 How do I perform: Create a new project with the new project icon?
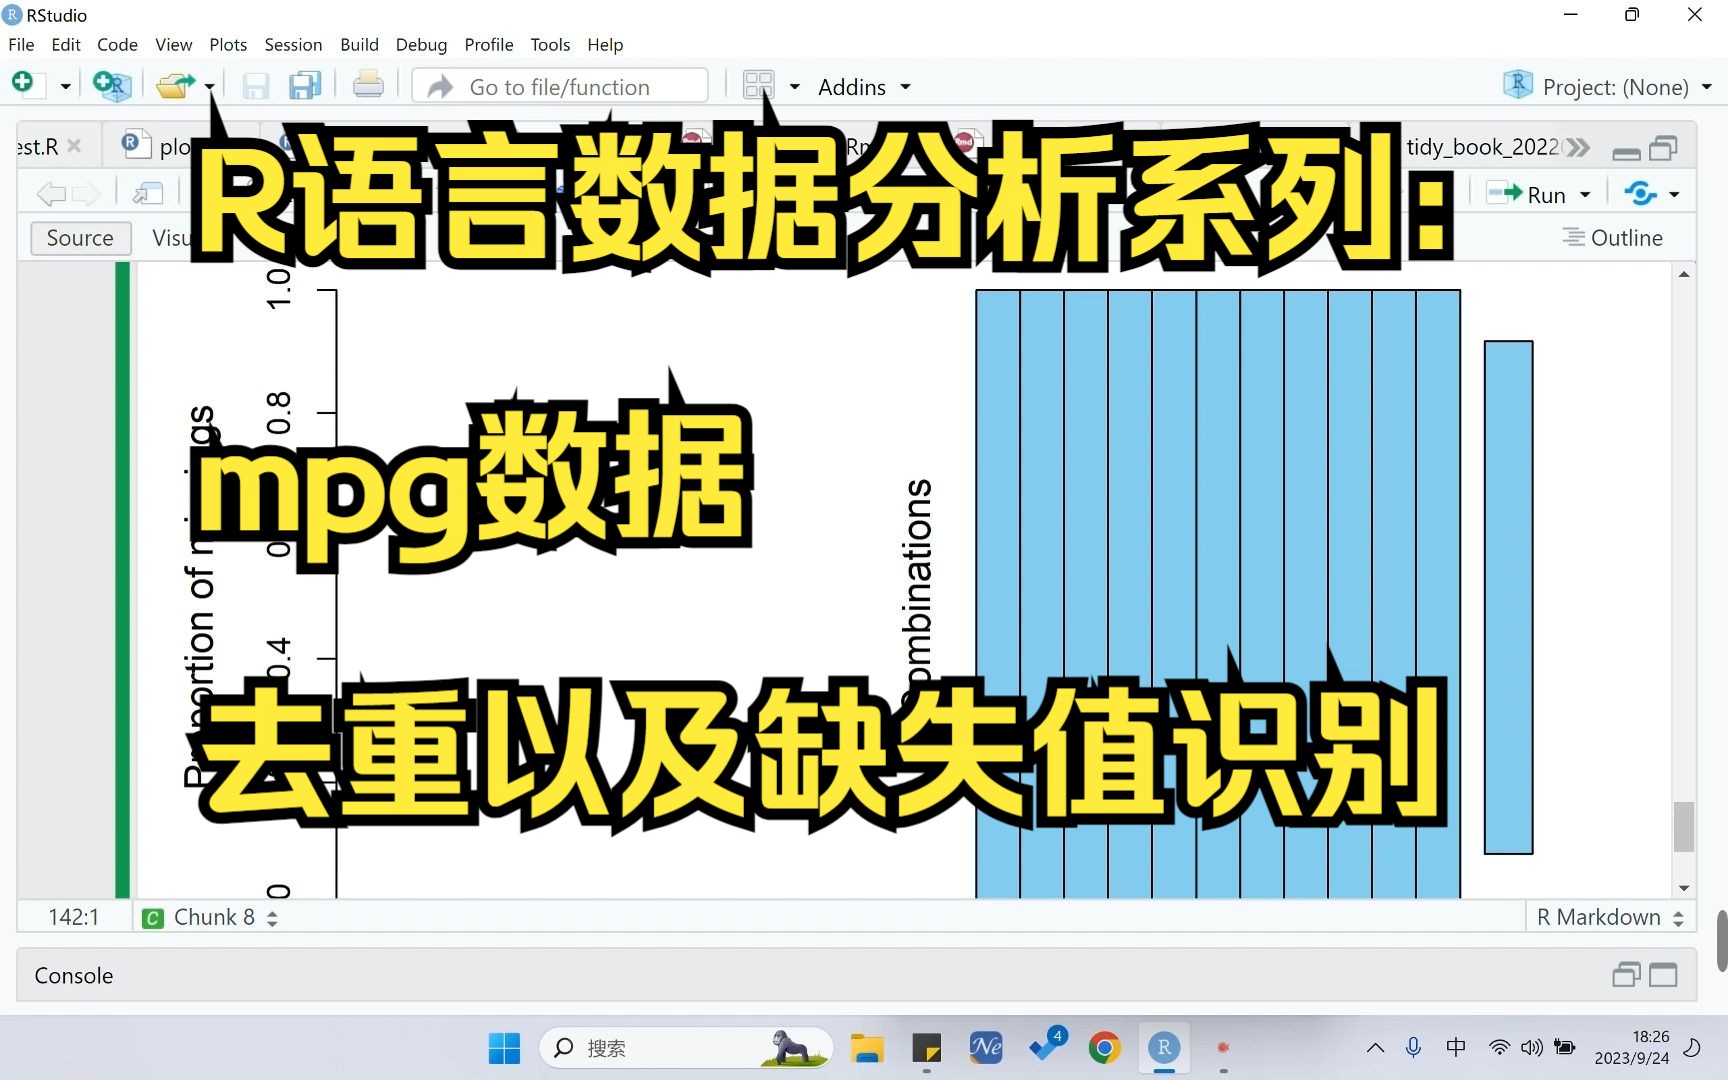pos(112,85)
